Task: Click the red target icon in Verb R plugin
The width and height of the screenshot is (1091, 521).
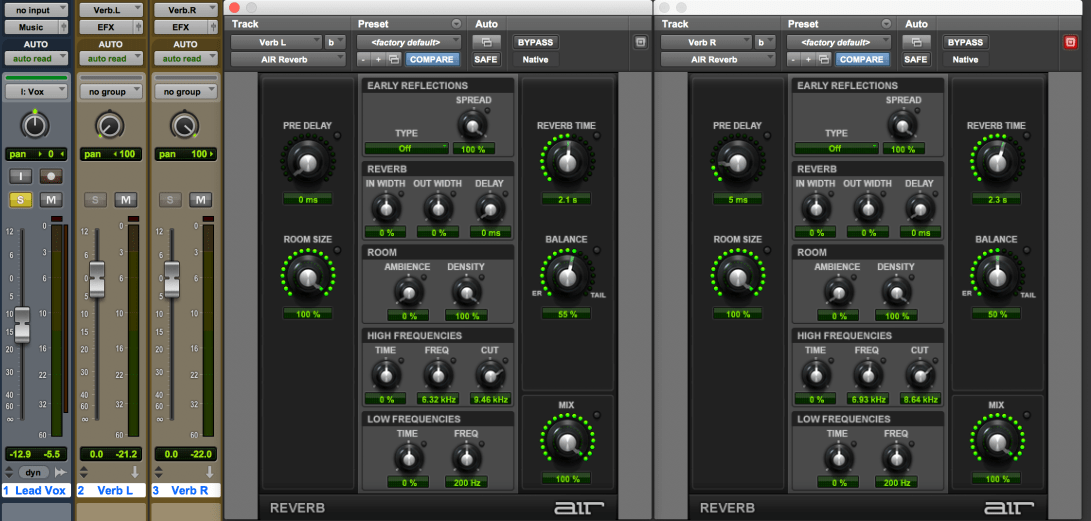Action: [x=1069, y=42]
